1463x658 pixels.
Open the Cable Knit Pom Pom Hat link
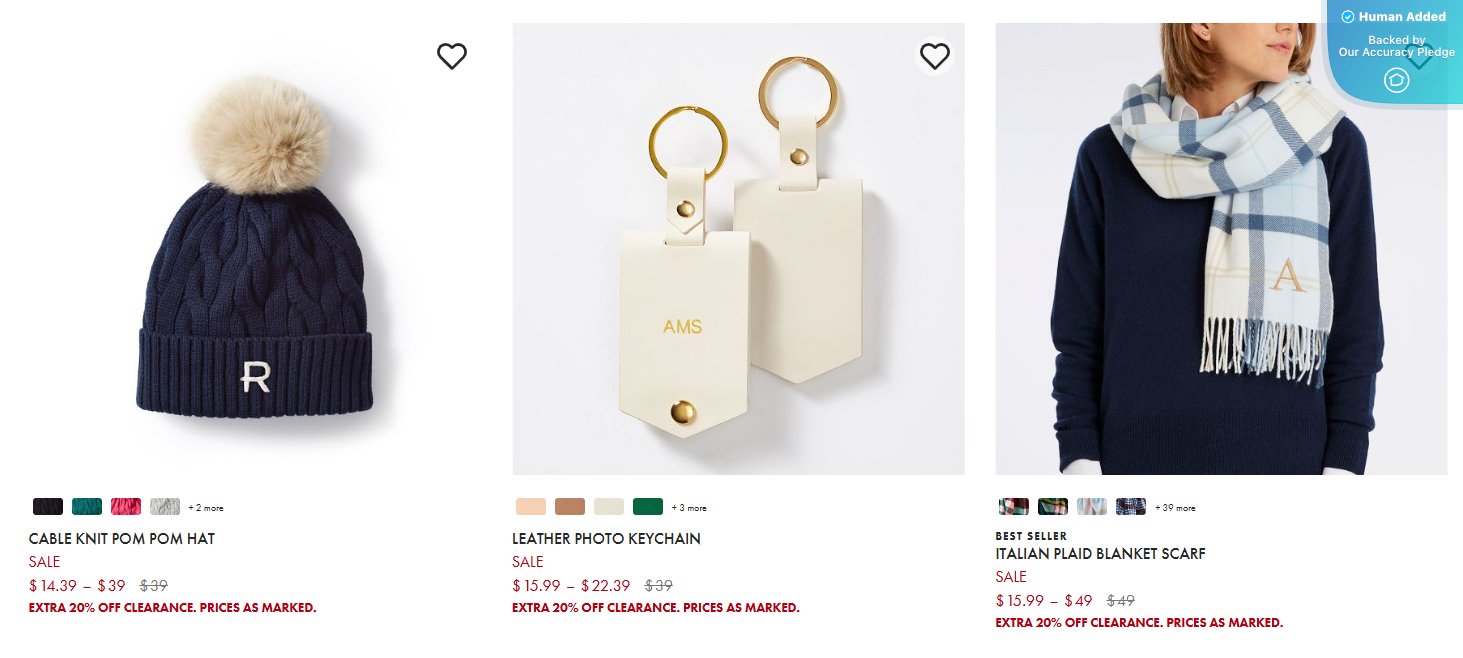coord(122,539)
